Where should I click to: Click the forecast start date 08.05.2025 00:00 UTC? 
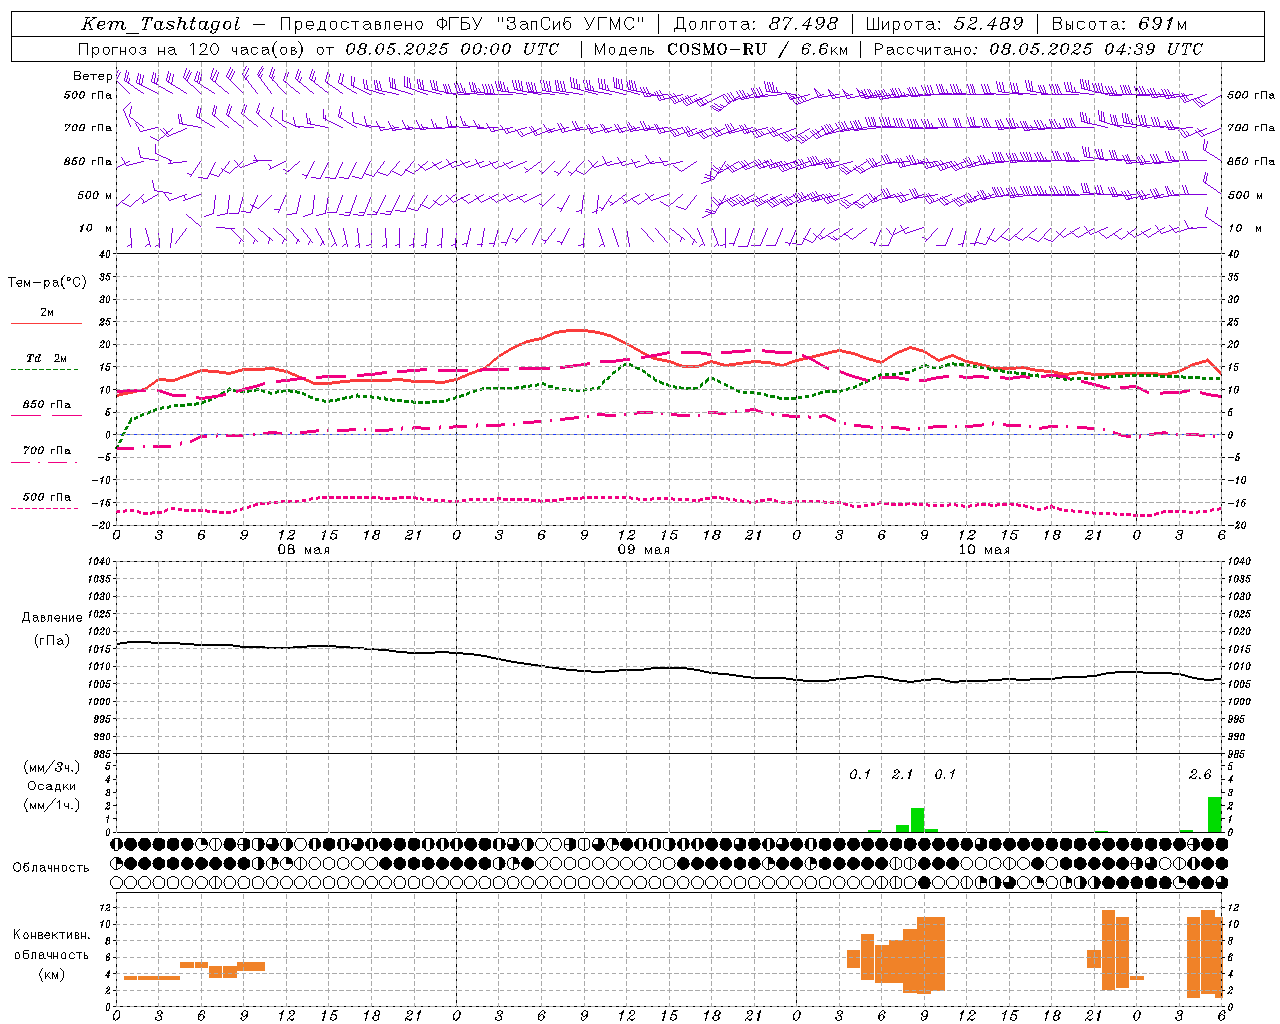pyautogui.click(x=452, y=49)
